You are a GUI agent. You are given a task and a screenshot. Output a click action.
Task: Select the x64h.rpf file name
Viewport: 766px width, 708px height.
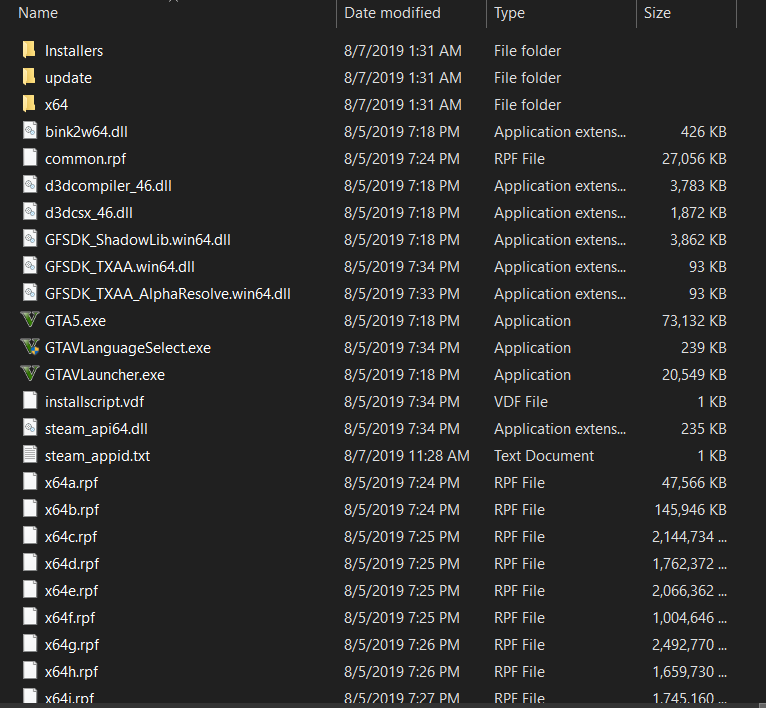tap(71, 672)
